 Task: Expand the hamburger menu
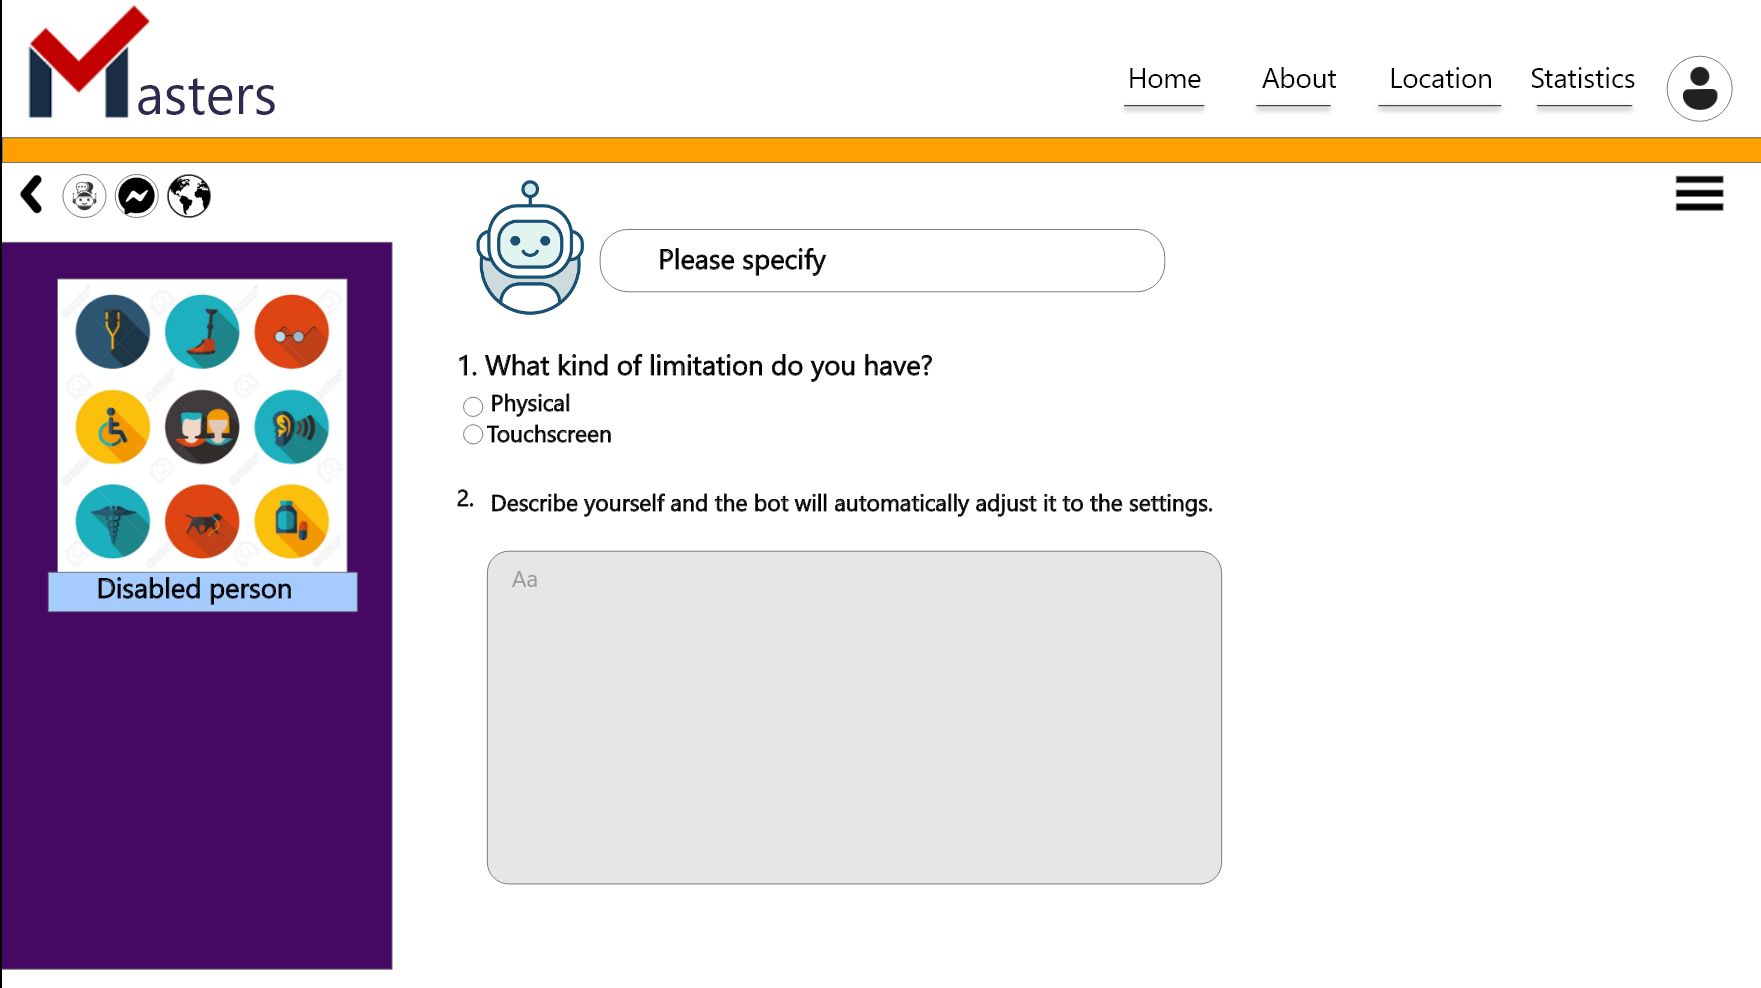1699,194
